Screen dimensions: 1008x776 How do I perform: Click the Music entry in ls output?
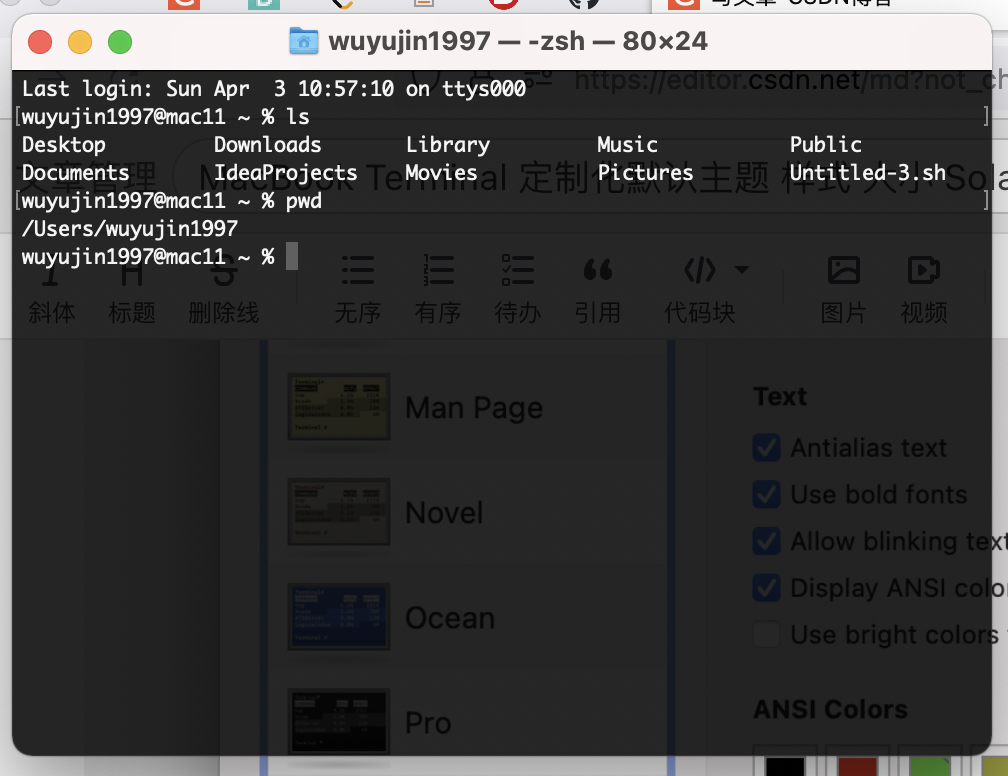point(627,145)
